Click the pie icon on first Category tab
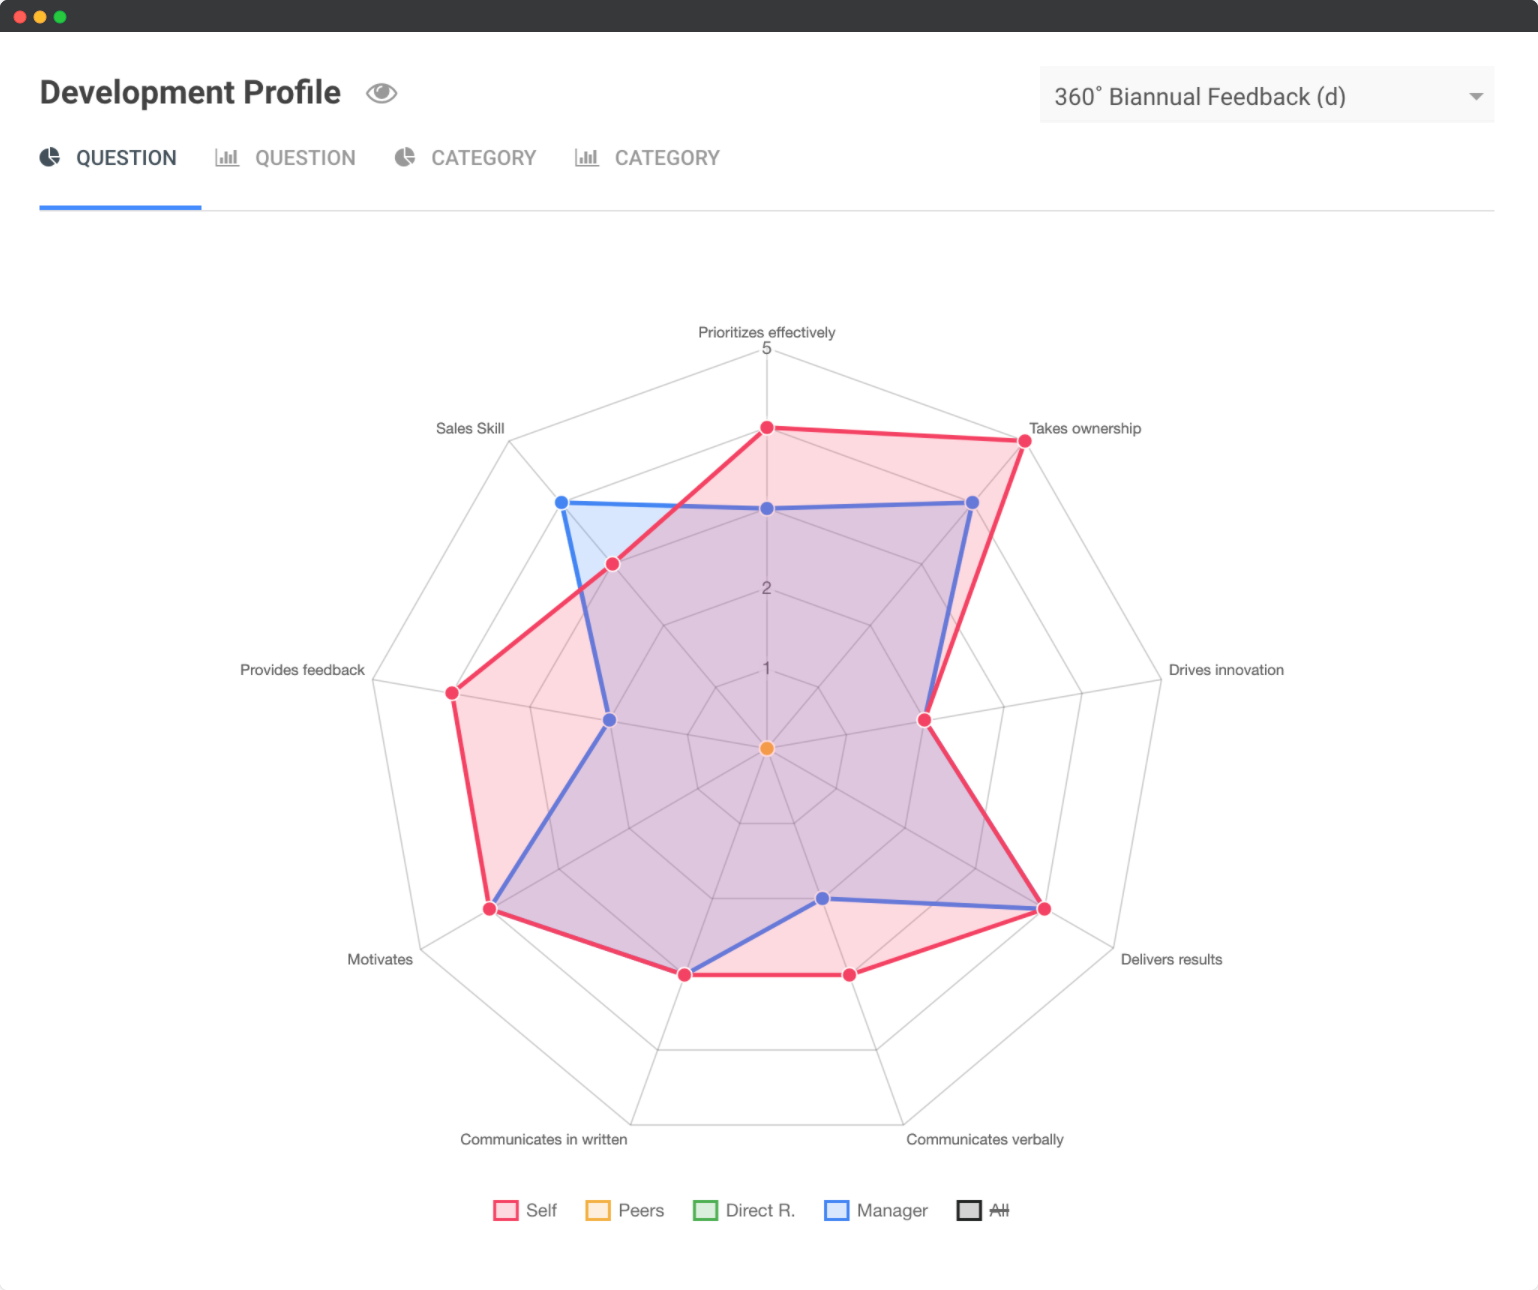 (x=405, y=158)
